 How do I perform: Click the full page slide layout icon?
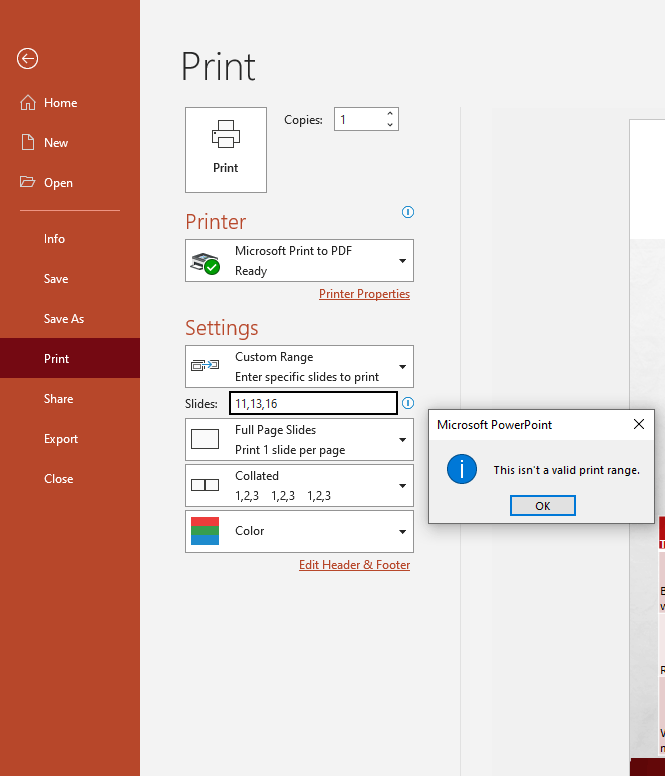tap(205, 439)
